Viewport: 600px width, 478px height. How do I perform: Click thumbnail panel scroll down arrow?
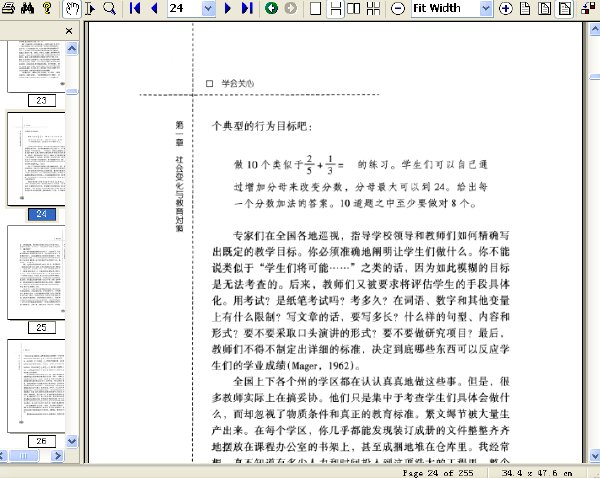(x=72, y=441)
